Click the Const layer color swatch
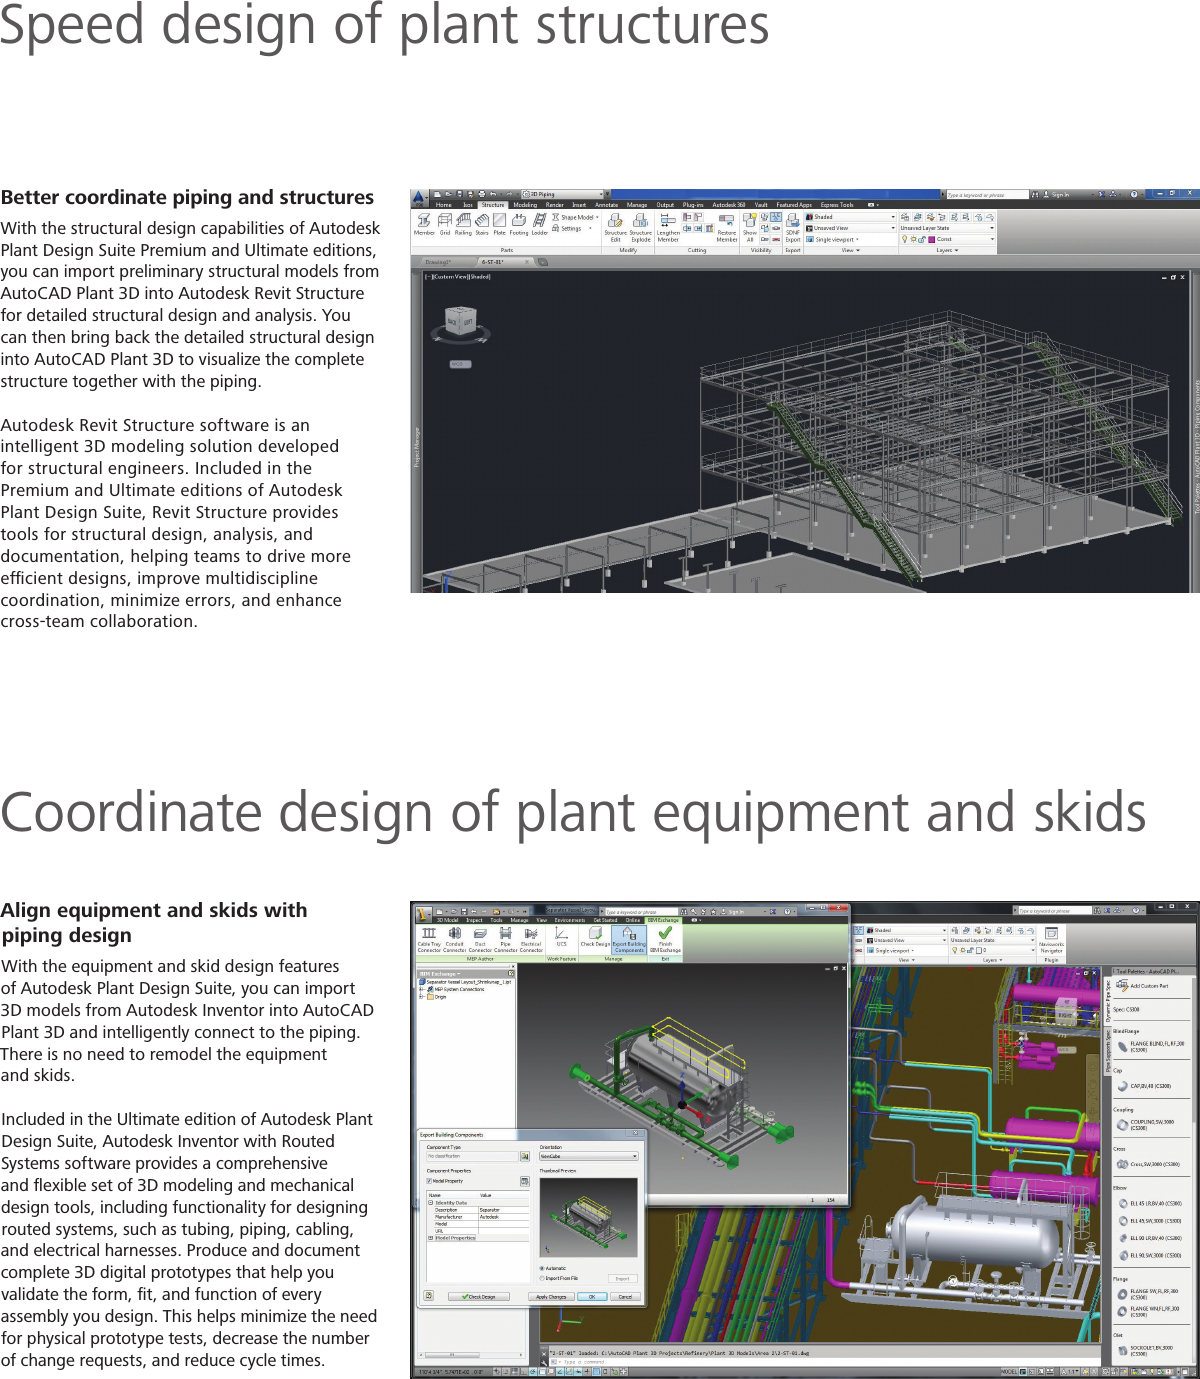The width and height of the screenshot is (1200, 1379). pyautogui.click(x=931, y=239)
